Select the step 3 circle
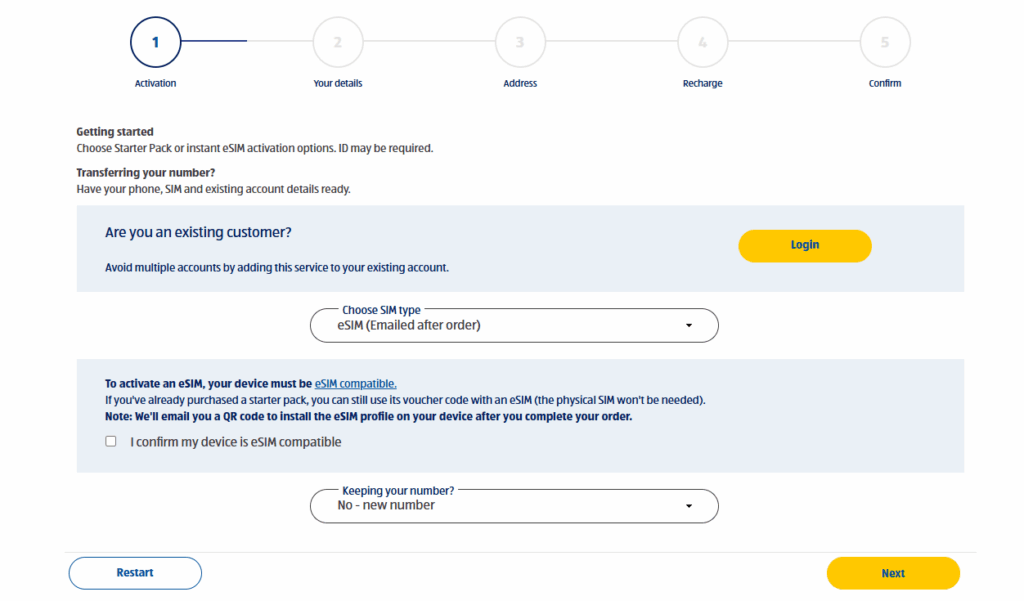This screenshot has width=1024, height=601. click(520, 42)
